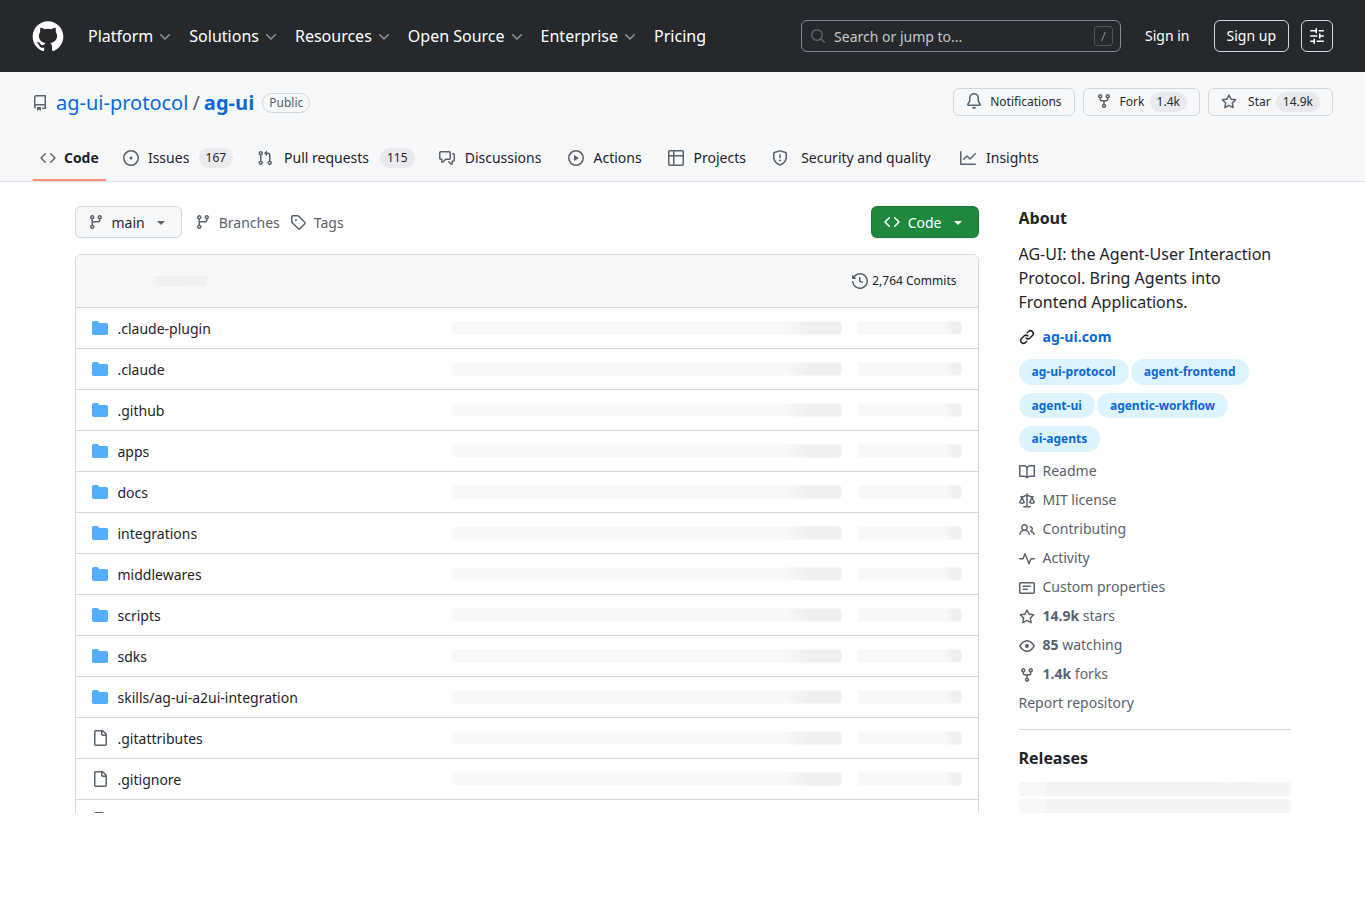Open the appearance settings icon button

pyautogui.click(x=1317, y=36)
